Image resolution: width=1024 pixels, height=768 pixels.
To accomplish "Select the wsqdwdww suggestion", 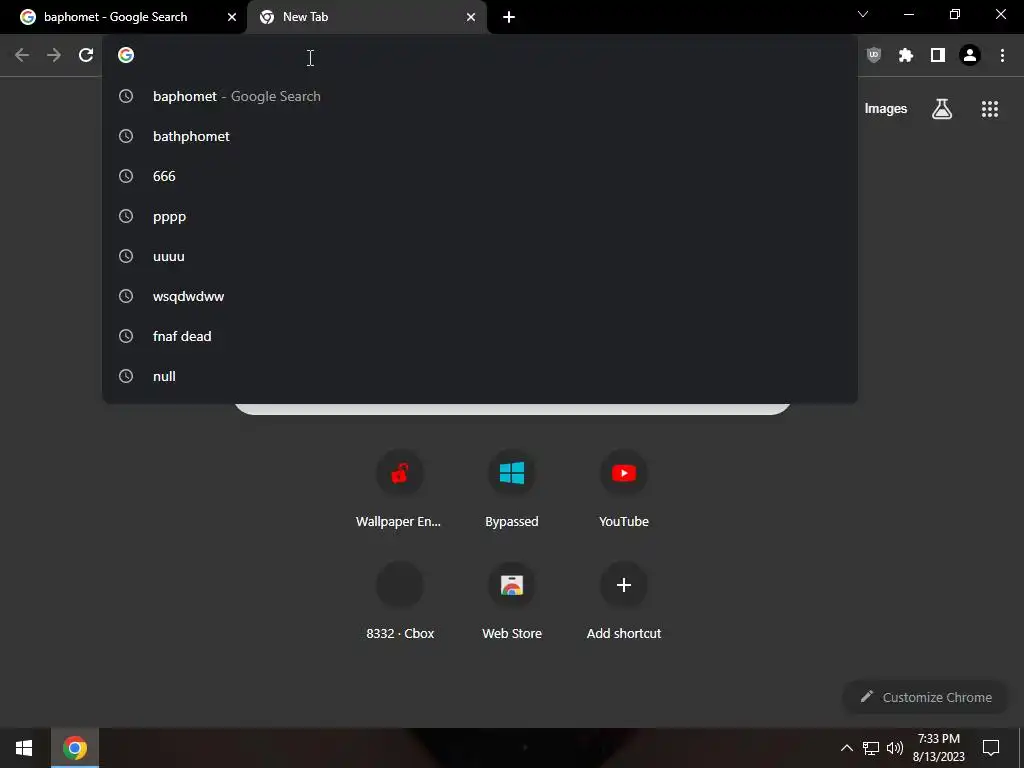I will tap(480, 296).
